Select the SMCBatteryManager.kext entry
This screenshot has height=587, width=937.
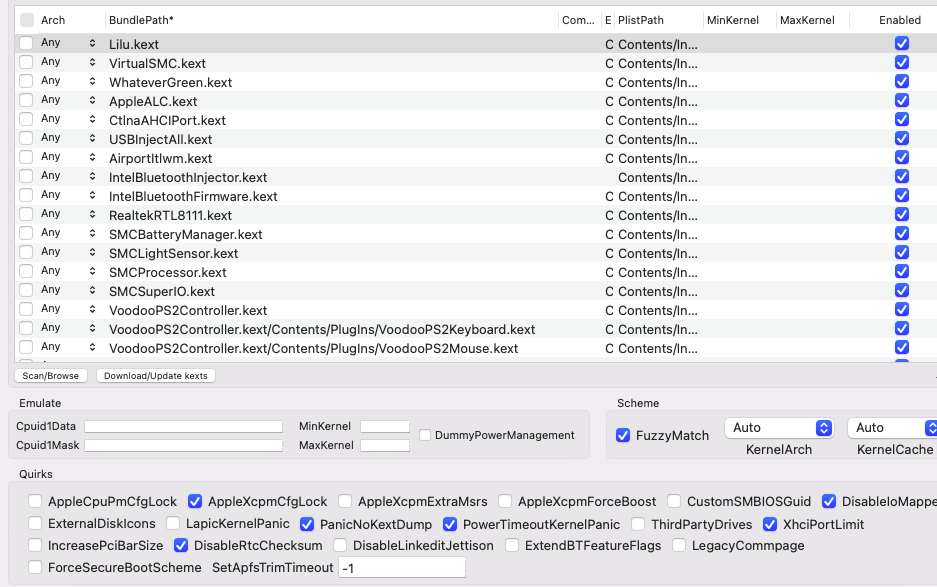186,234
